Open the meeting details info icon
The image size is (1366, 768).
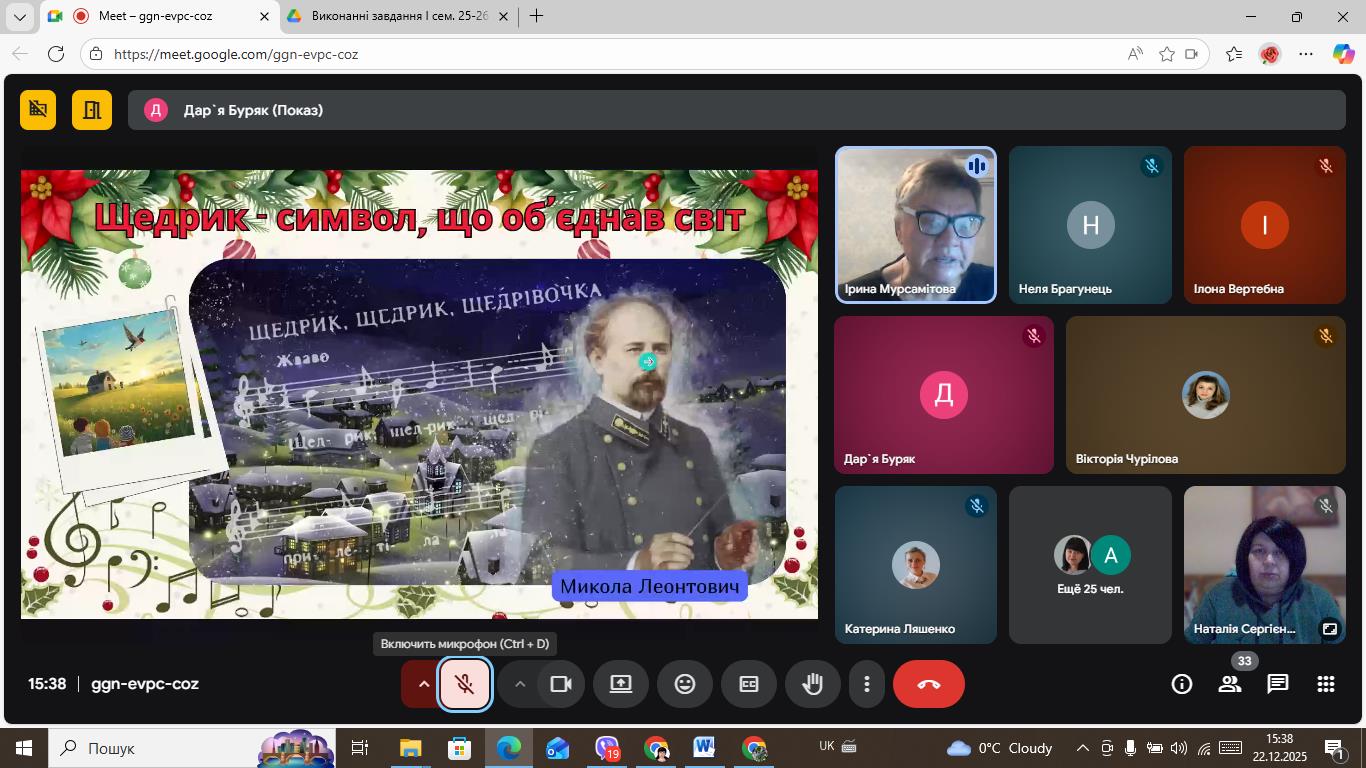pyautogui.click(x=1182, y=684)
